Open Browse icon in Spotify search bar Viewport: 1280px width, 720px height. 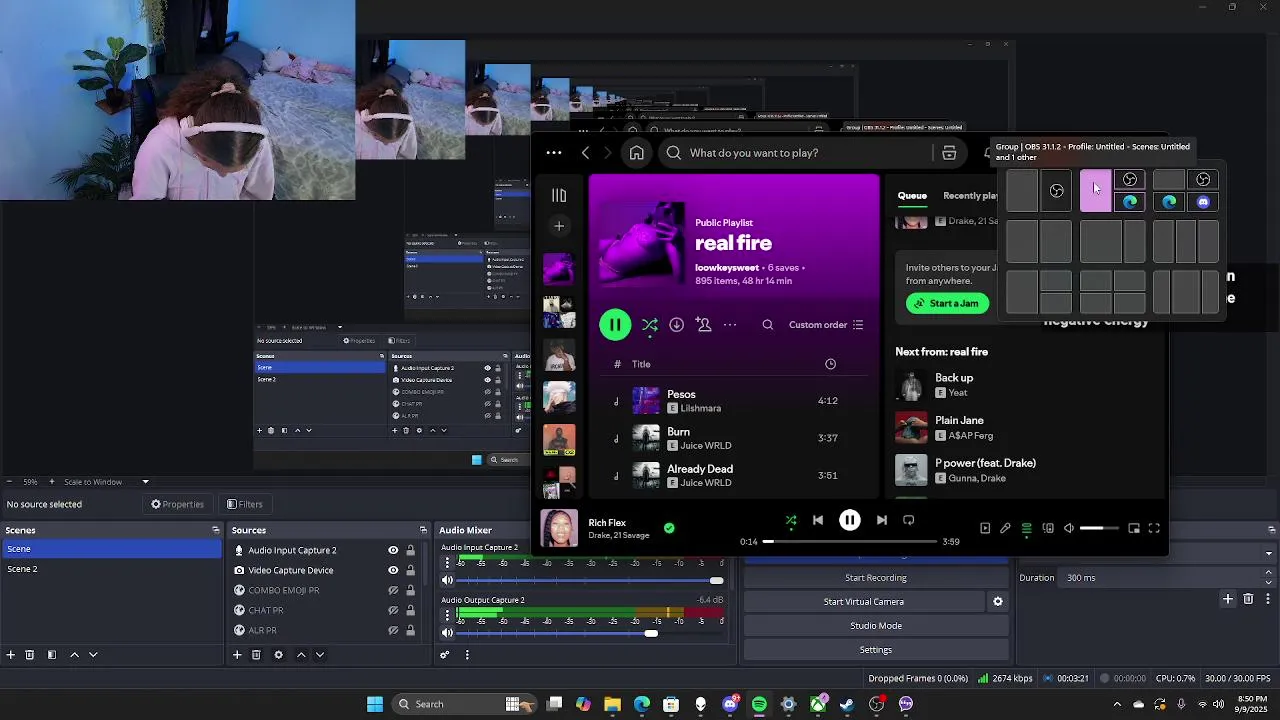(949, 153)
